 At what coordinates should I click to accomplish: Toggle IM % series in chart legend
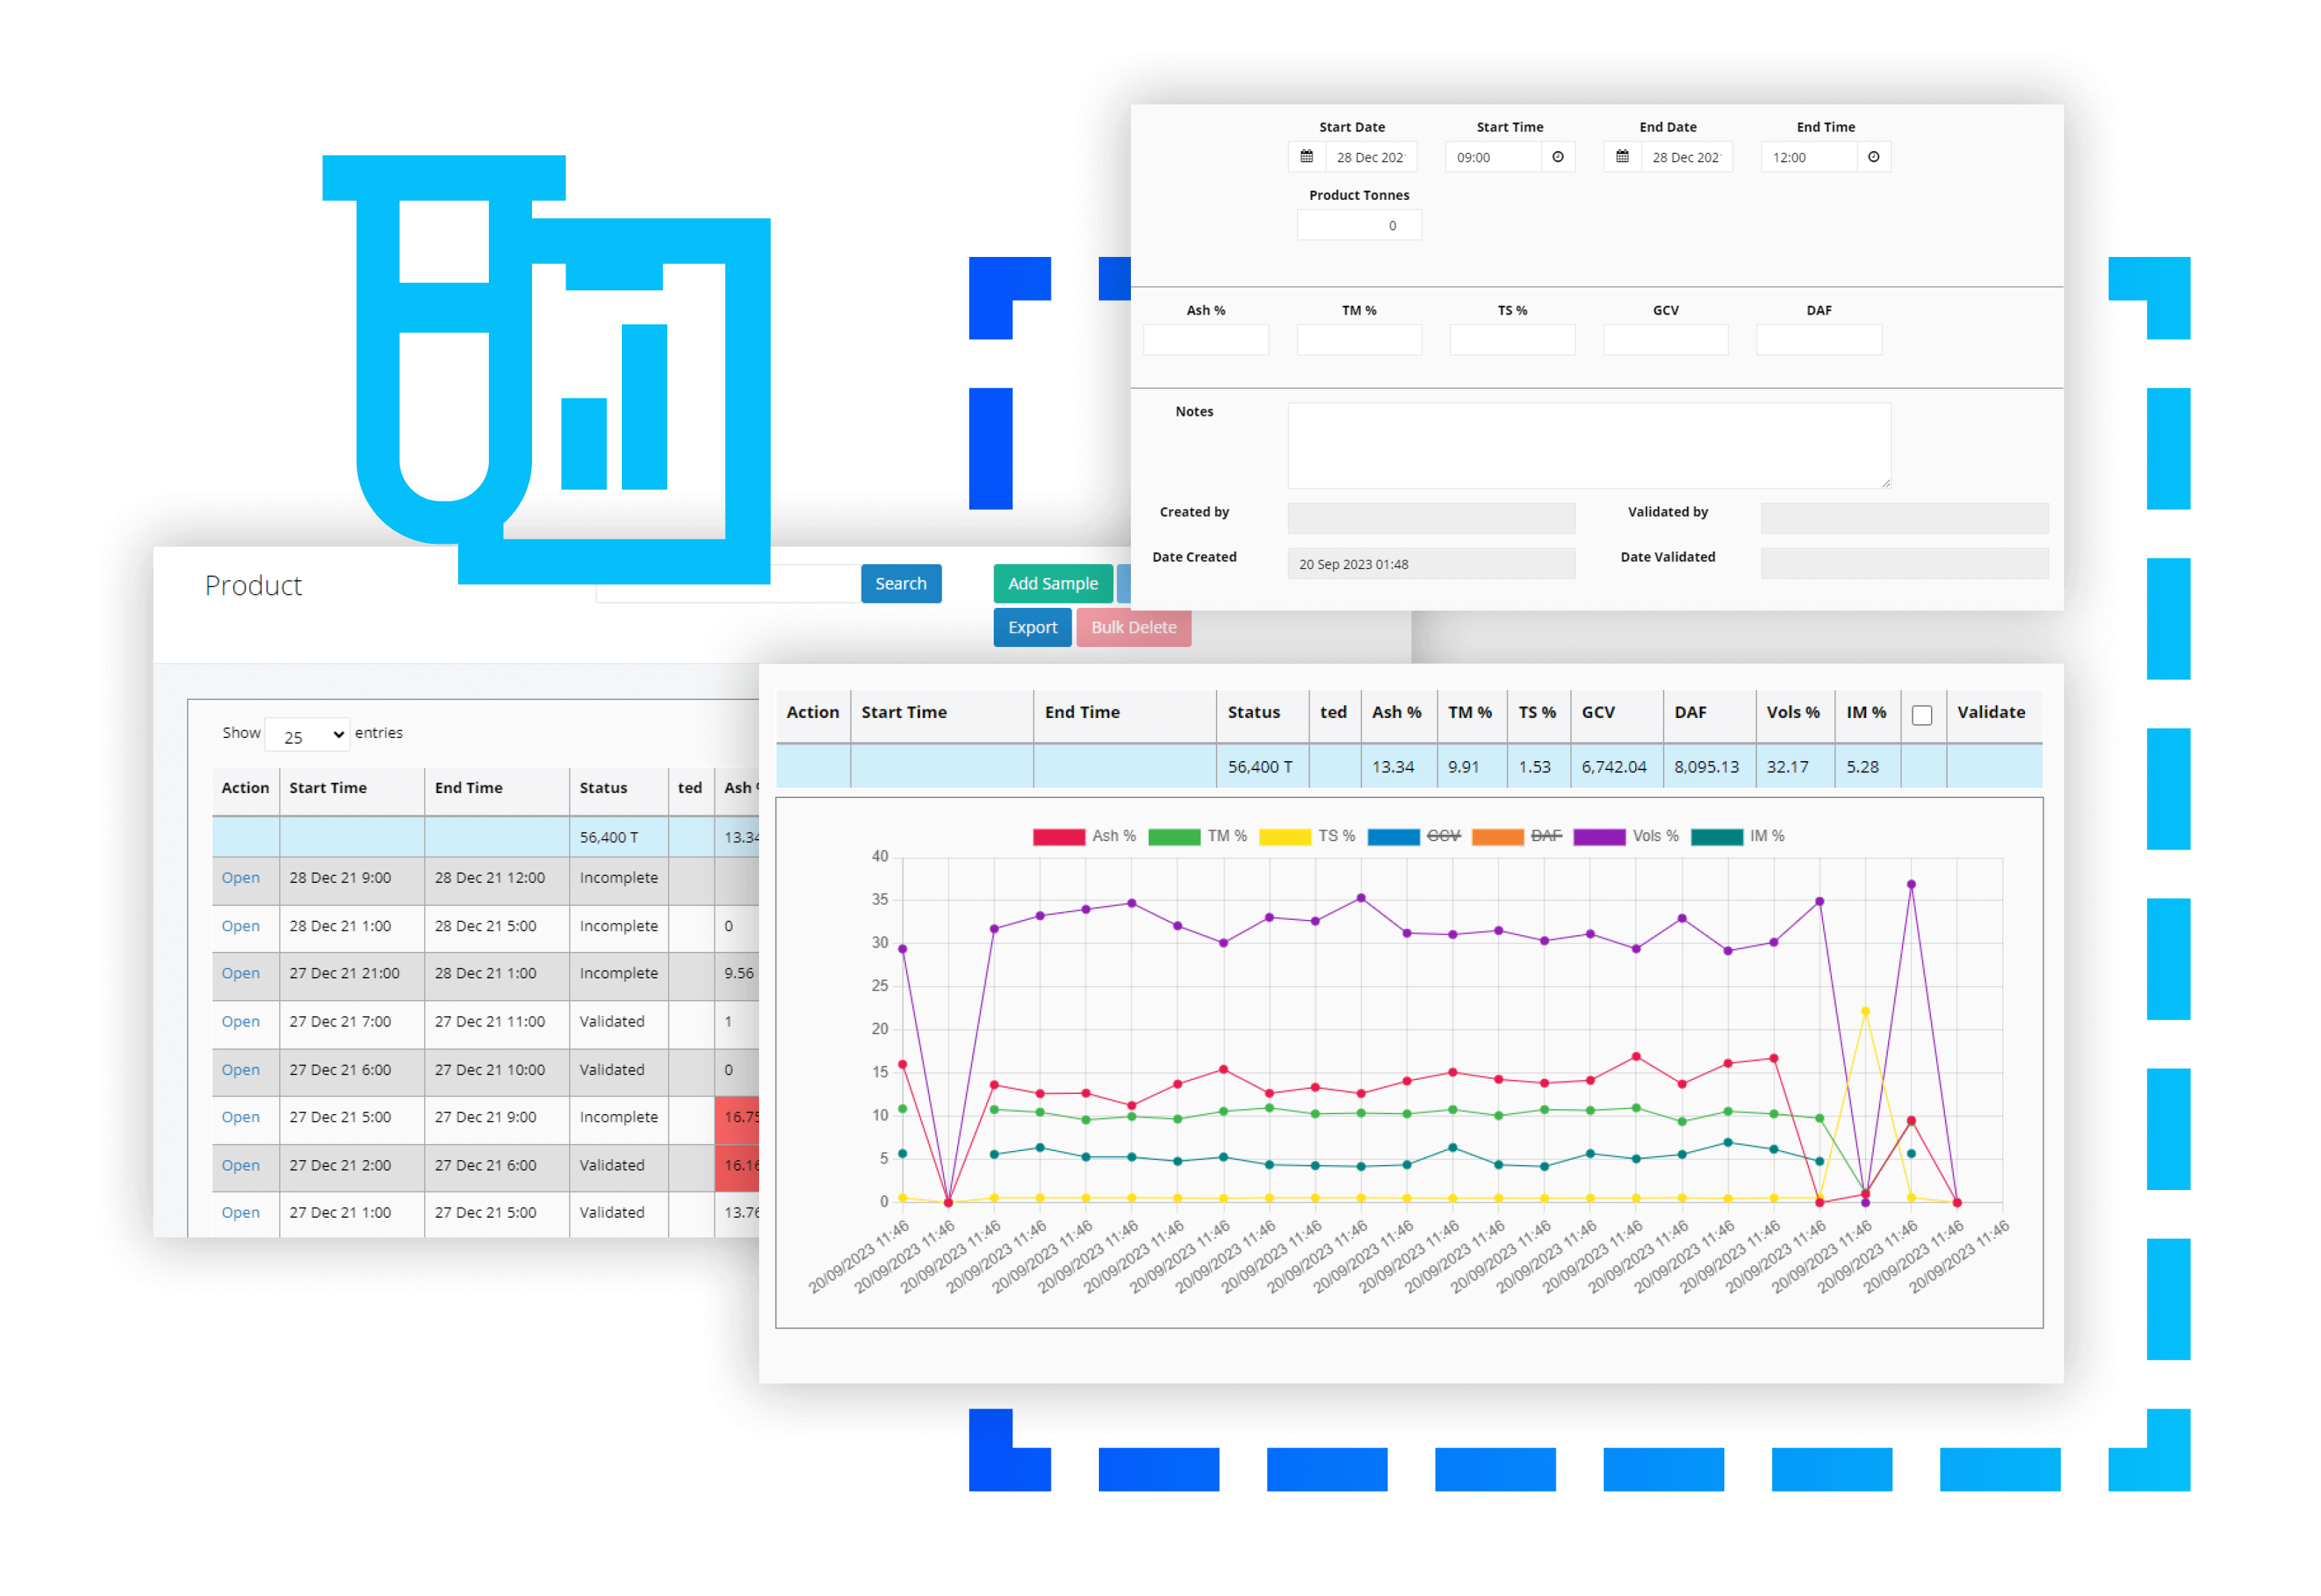(x=1738, y=836)
